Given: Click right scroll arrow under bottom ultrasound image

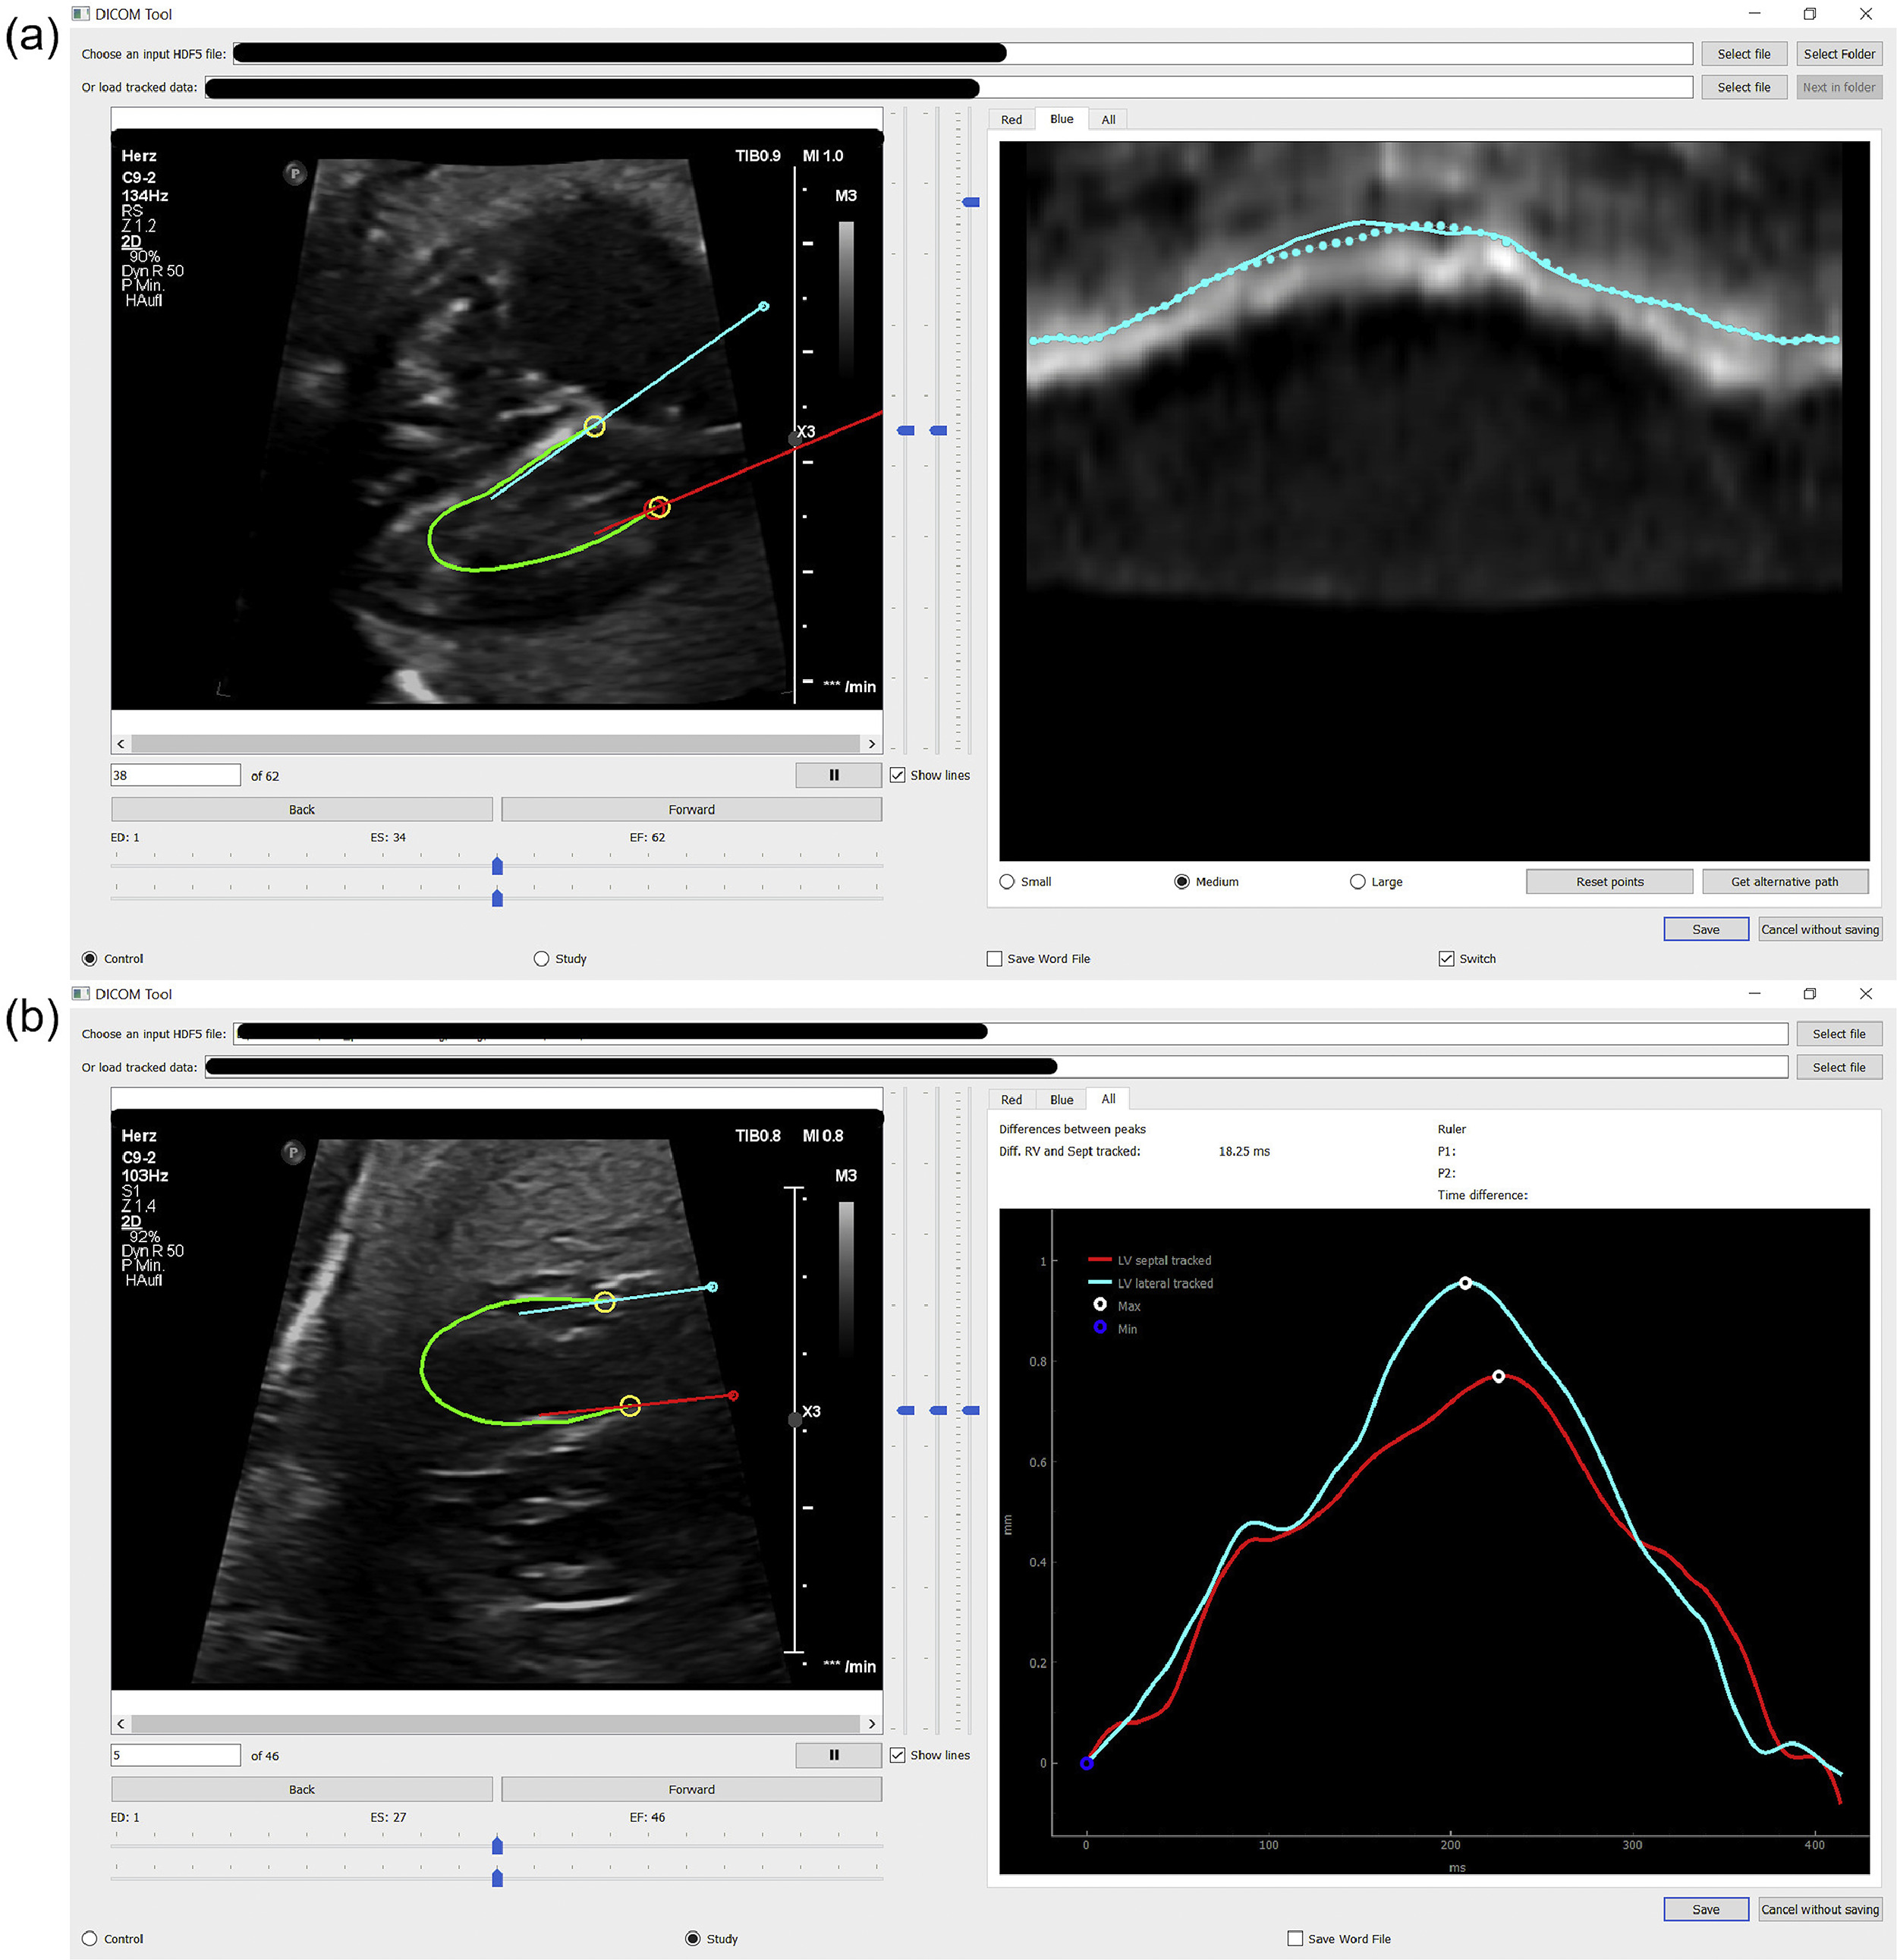Looking at the screenshot, I should [871, 1723].
